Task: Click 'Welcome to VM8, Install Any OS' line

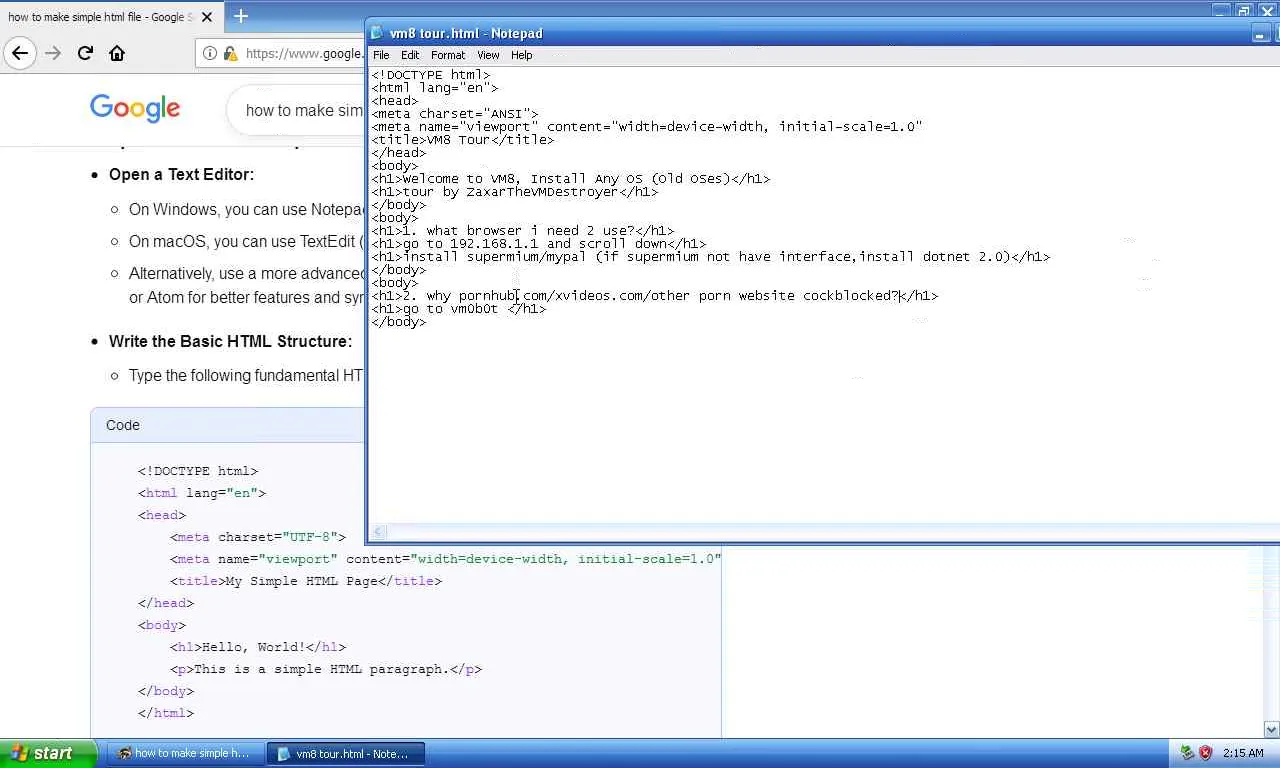Action: [x=570, y=179]
